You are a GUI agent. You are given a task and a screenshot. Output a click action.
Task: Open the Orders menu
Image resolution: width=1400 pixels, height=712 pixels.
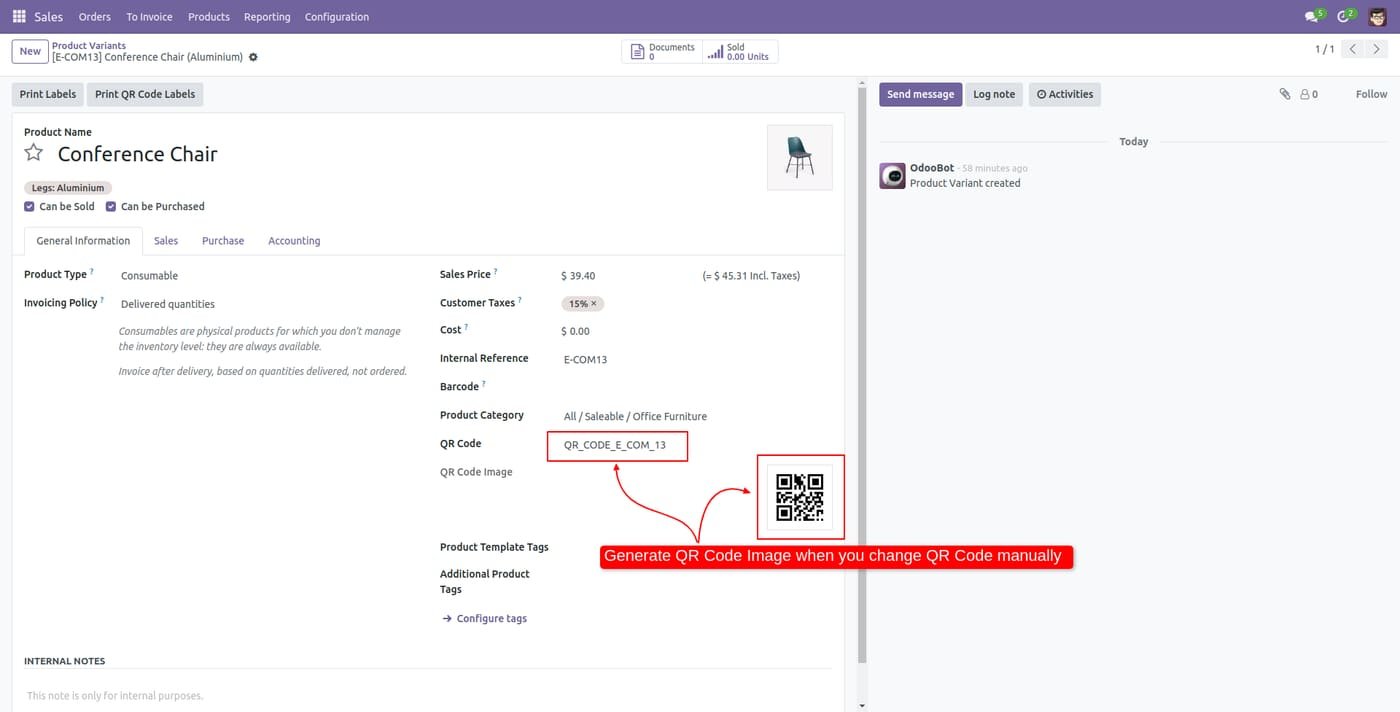(95, 17)
